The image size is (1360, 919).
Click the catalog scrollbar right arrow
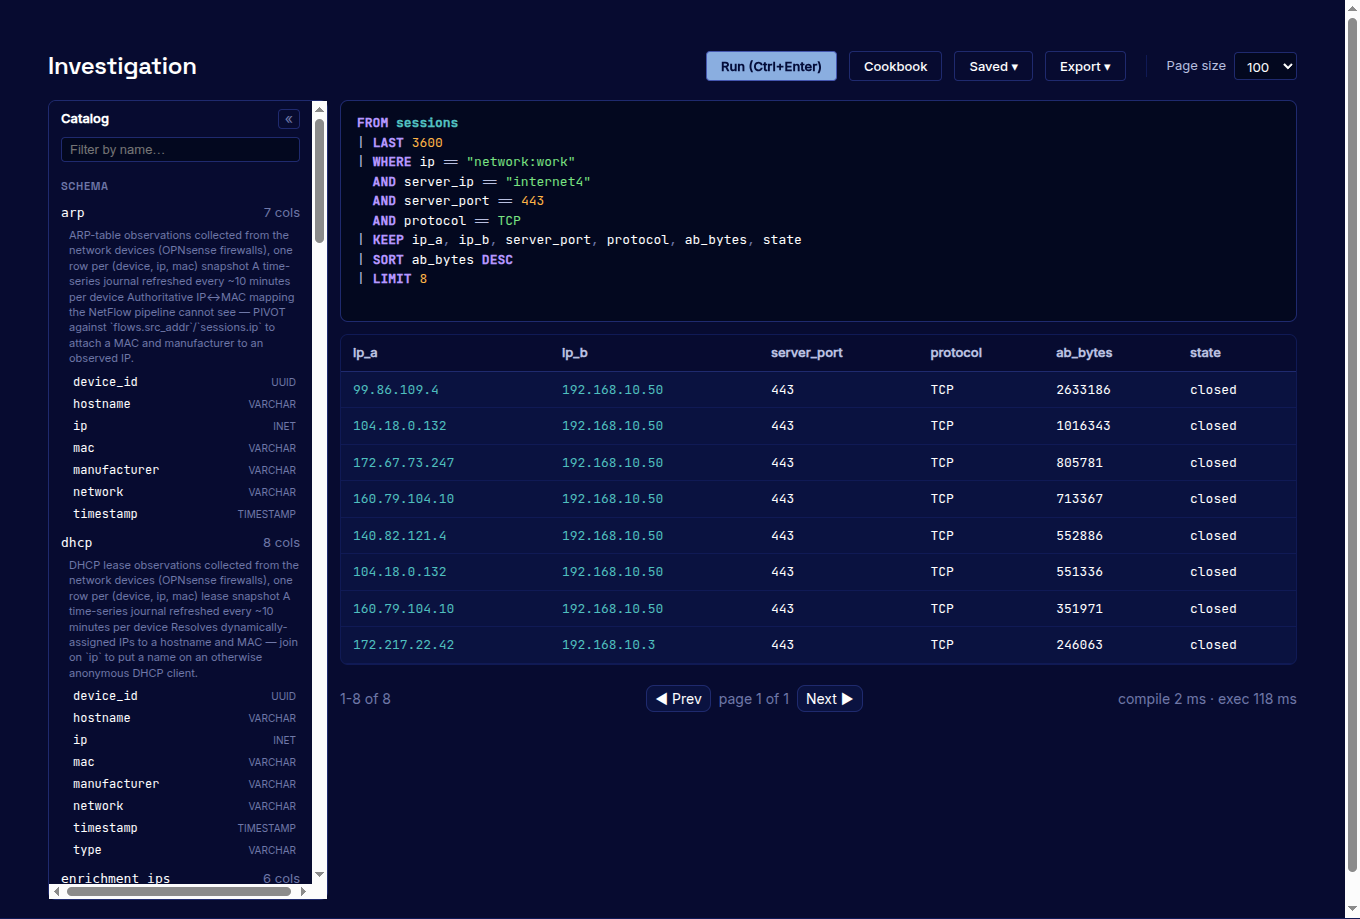coord(304,891)
